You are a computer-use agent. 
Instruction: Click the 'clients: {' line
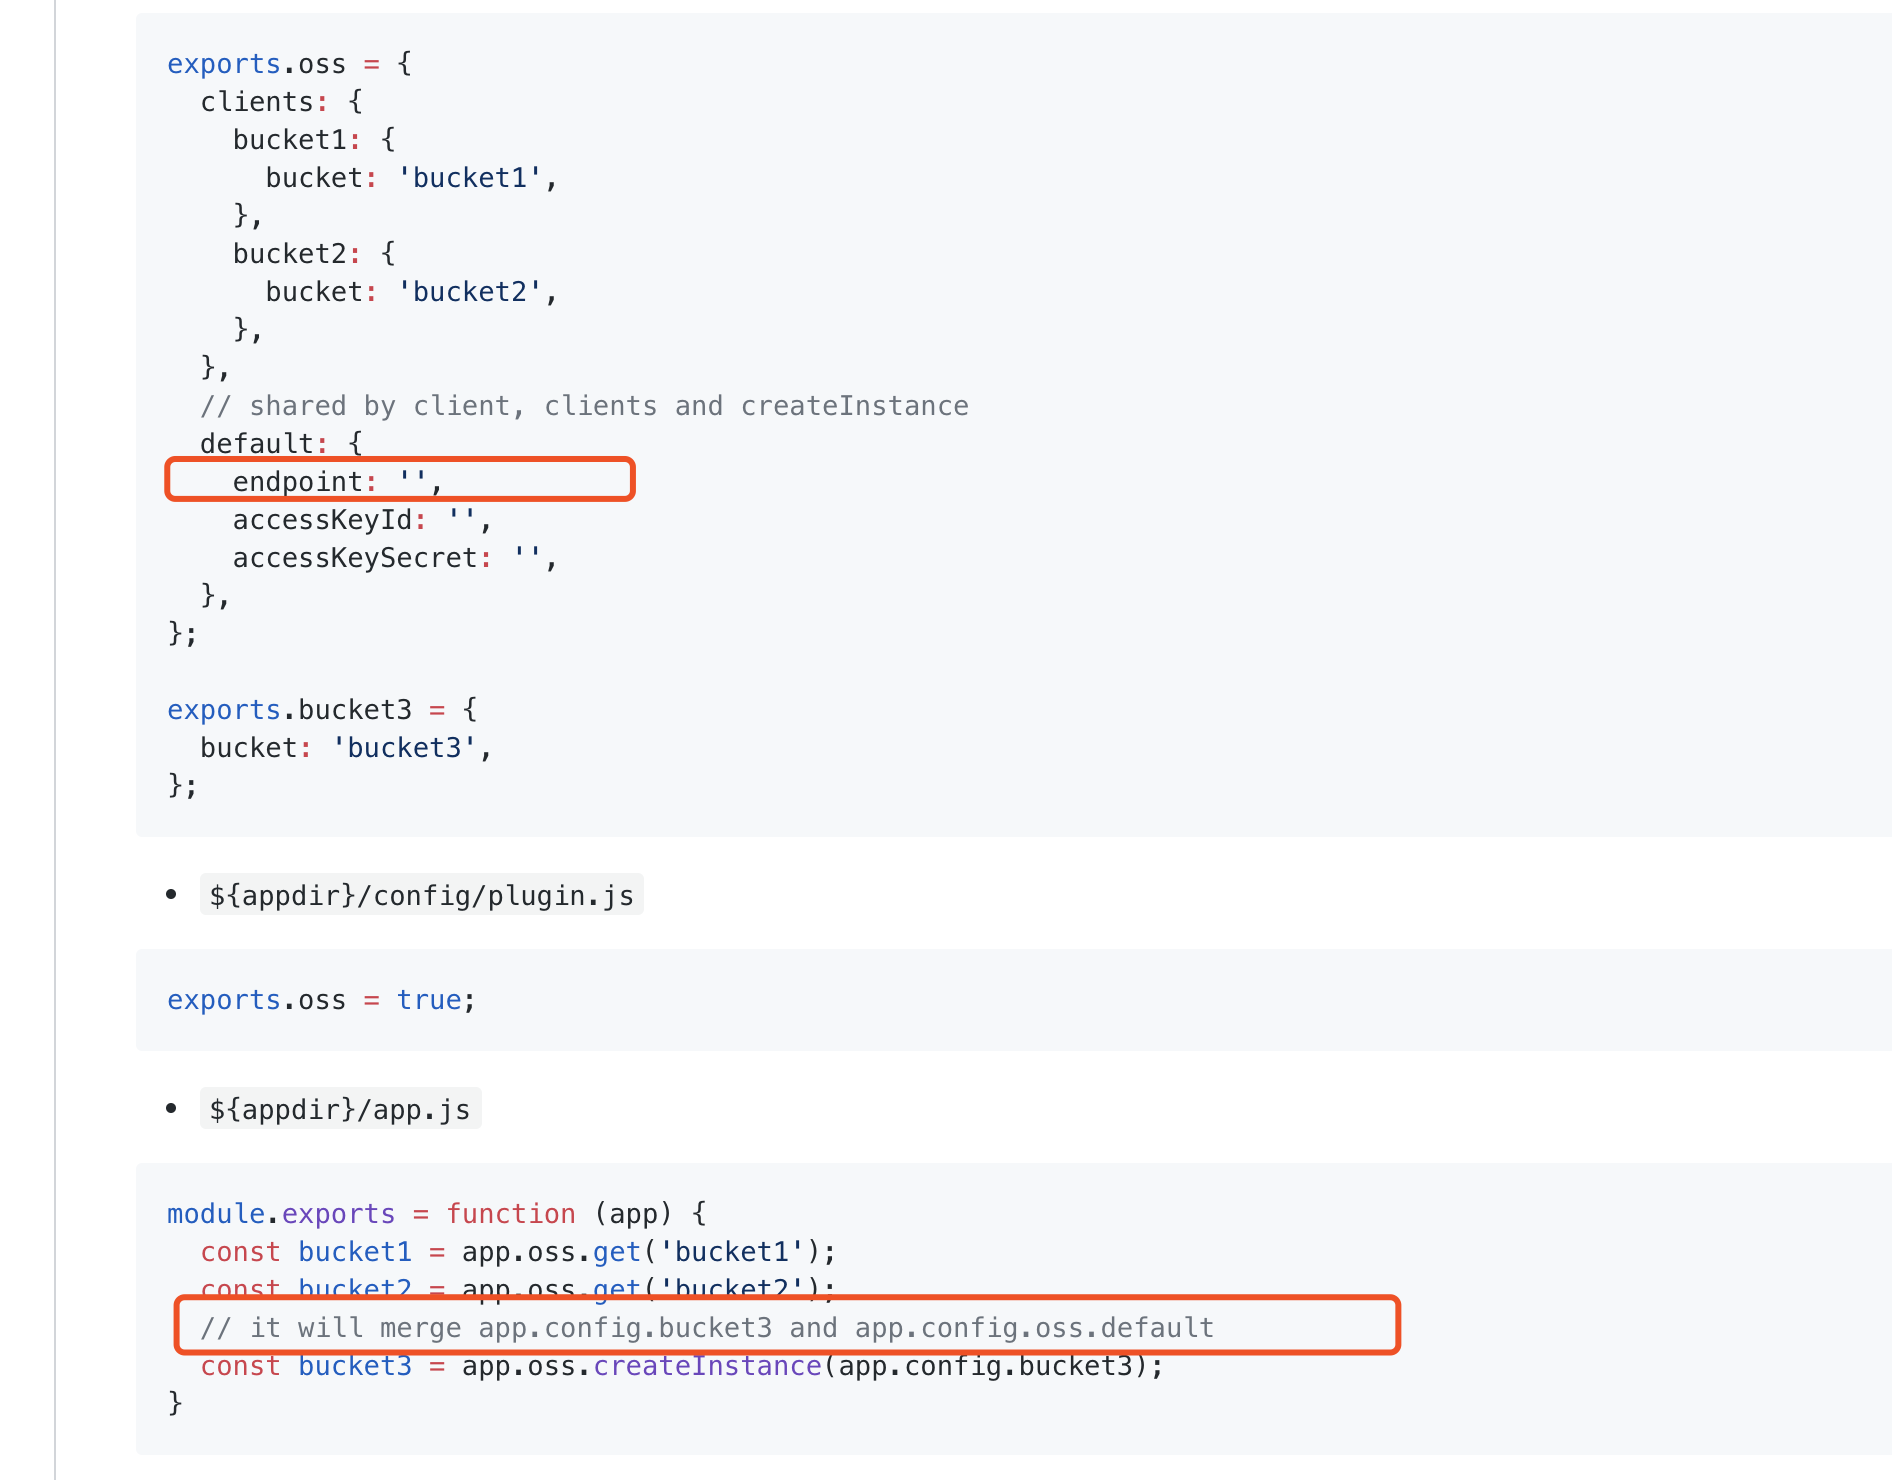[x=282, y=102]
